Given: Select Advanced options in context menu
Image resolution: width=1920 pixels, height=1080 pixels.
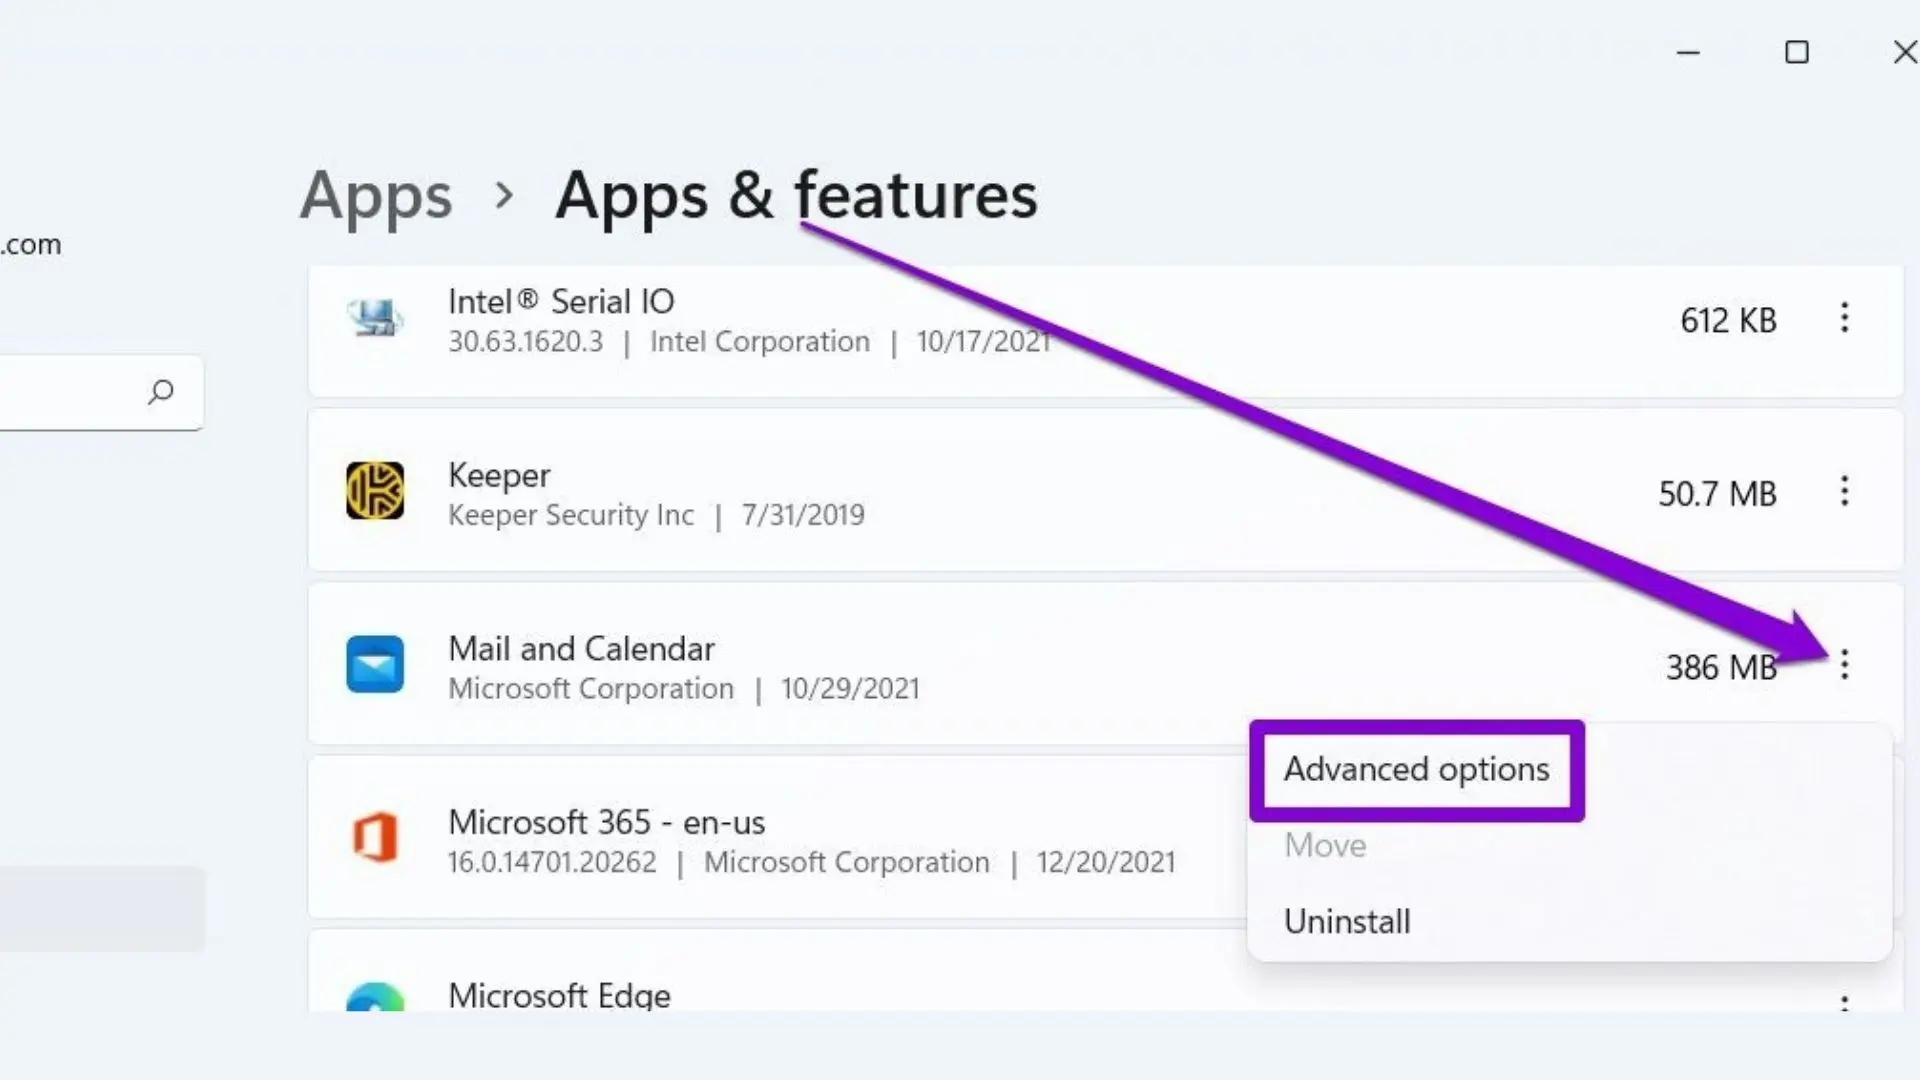Looking at the screenshot, I should [x=1416, y=770].
